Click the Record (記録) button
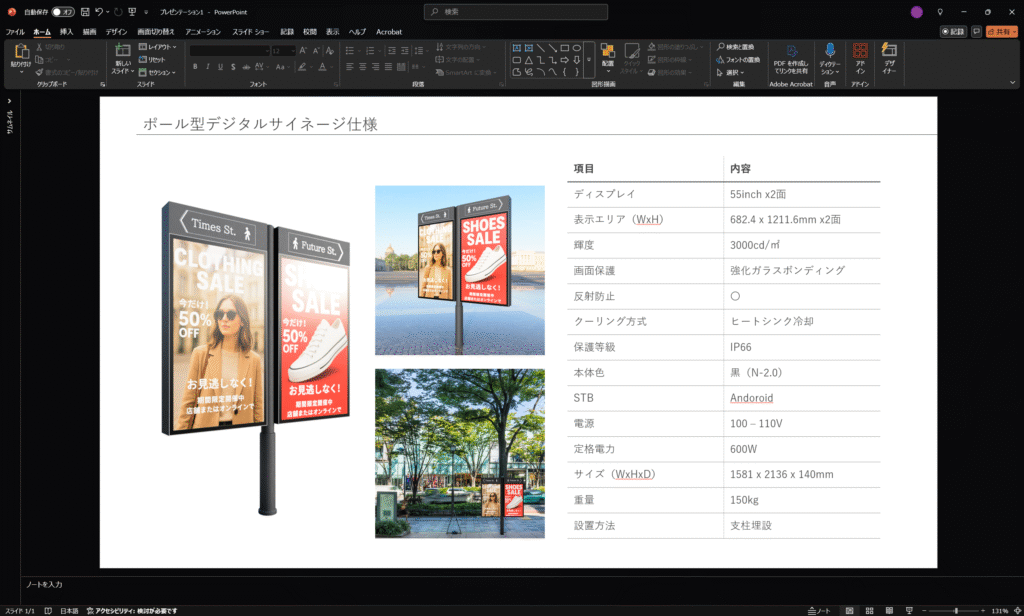Screen dimensions: 1024x616 click(953, 32)
